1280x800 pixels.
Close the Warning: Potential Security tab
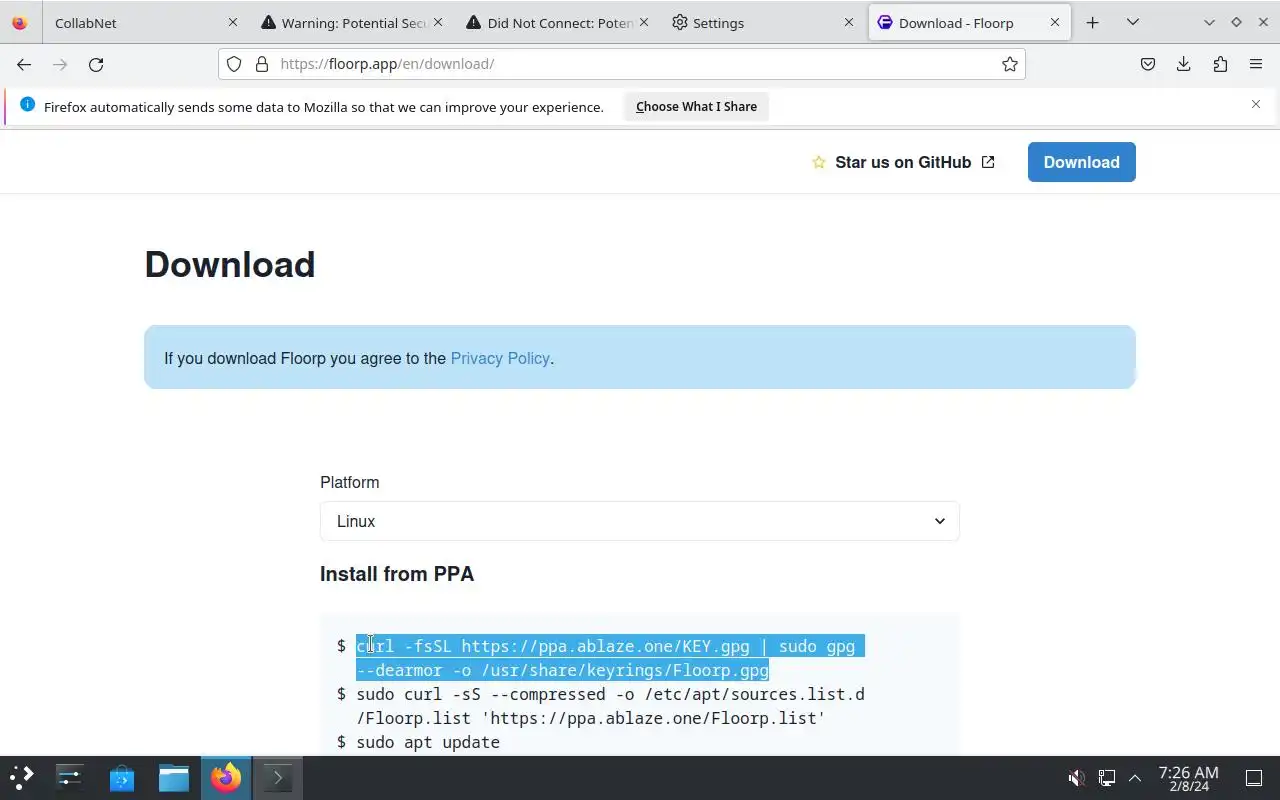pos(438,22)
